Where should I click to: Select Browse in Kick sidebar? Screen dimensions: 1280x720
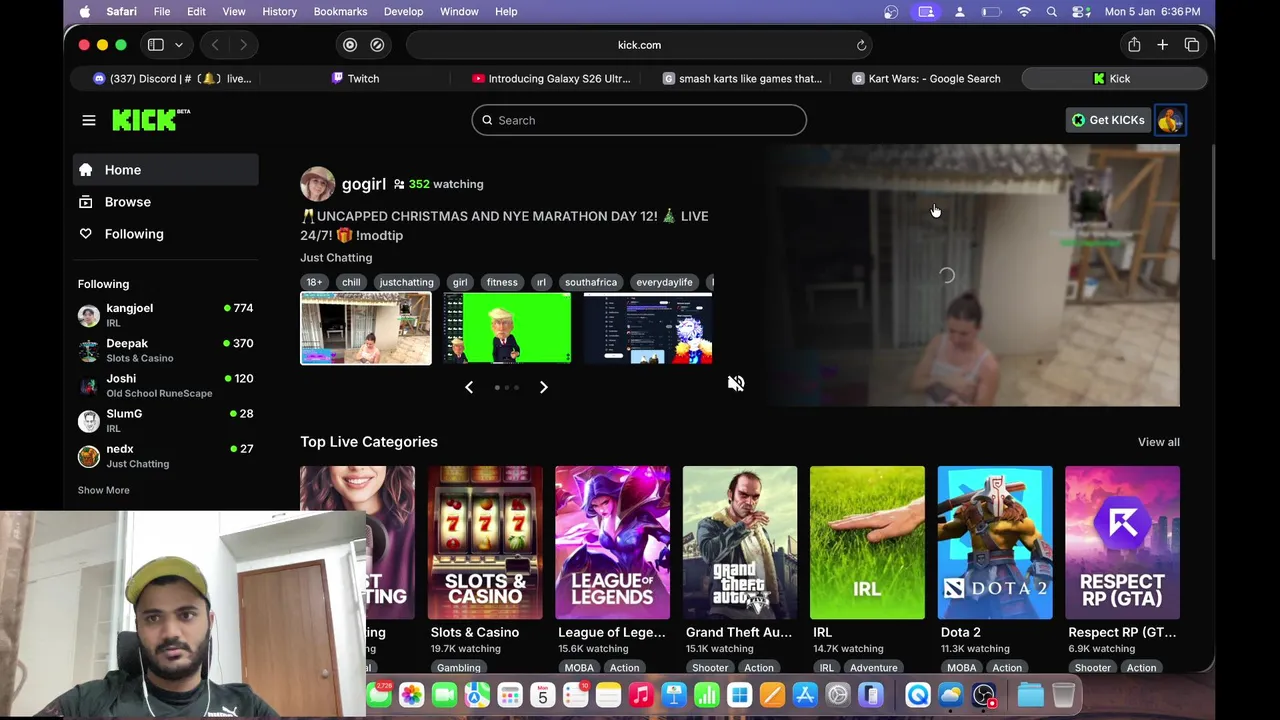click(166, 202)
